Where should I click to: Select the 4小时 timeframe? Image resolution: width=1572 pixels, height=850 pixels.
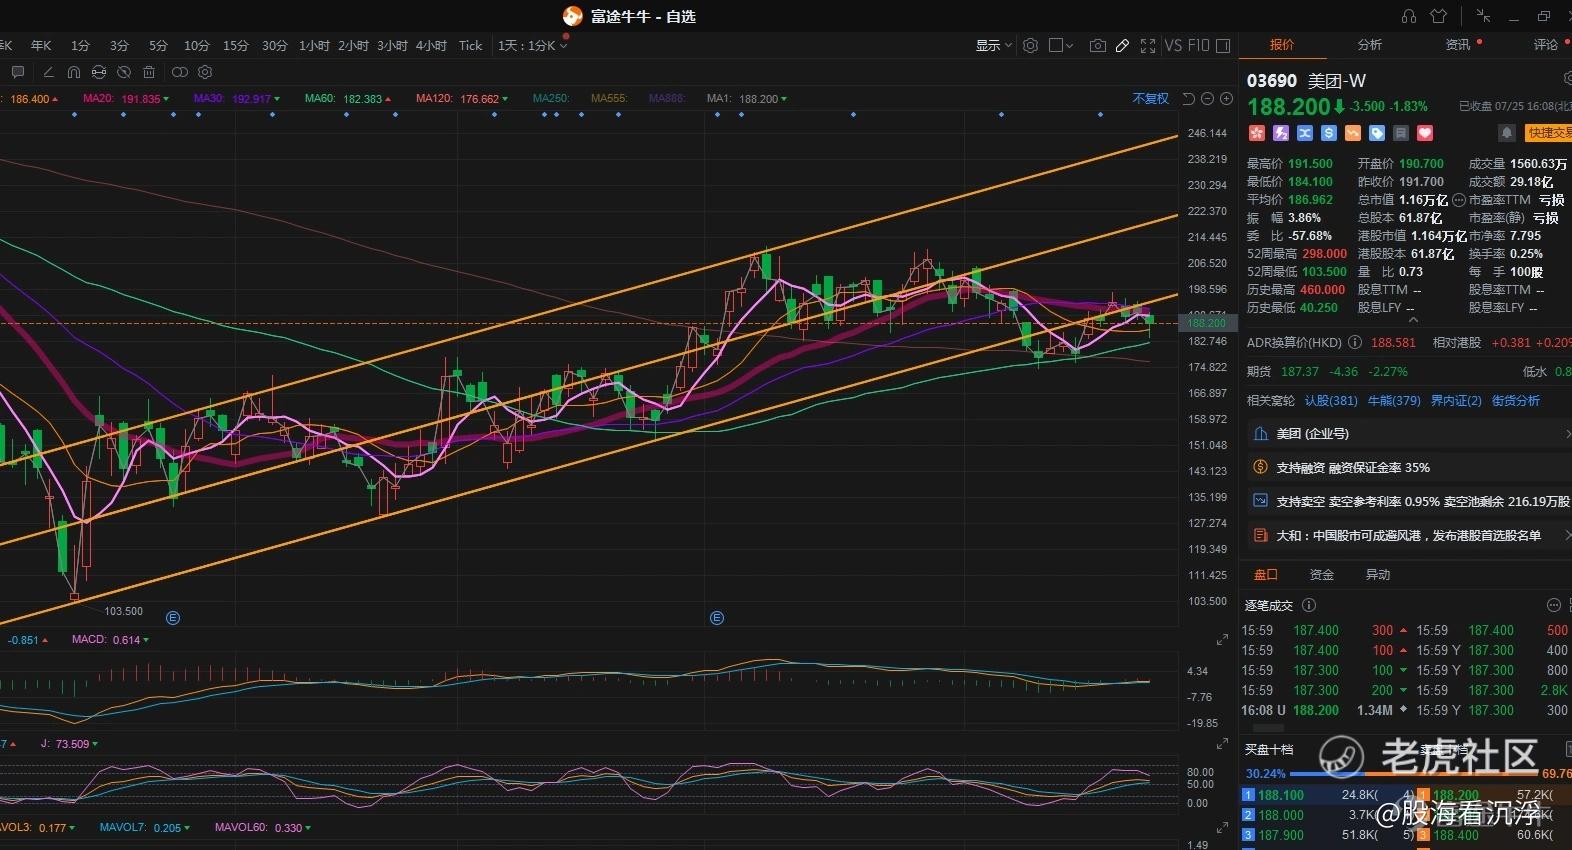(x=431, y=45)
